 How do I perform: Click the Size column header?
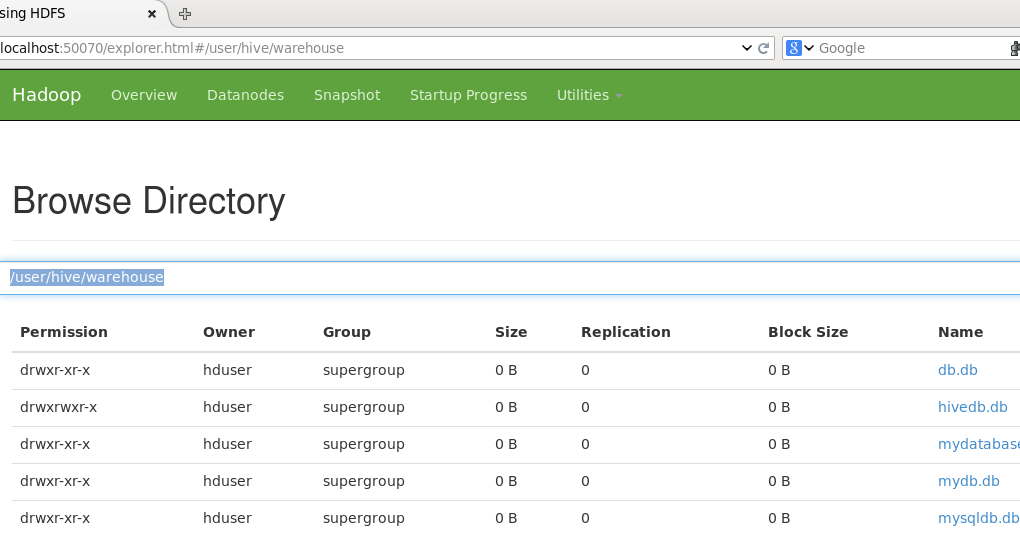click(511, 332)
